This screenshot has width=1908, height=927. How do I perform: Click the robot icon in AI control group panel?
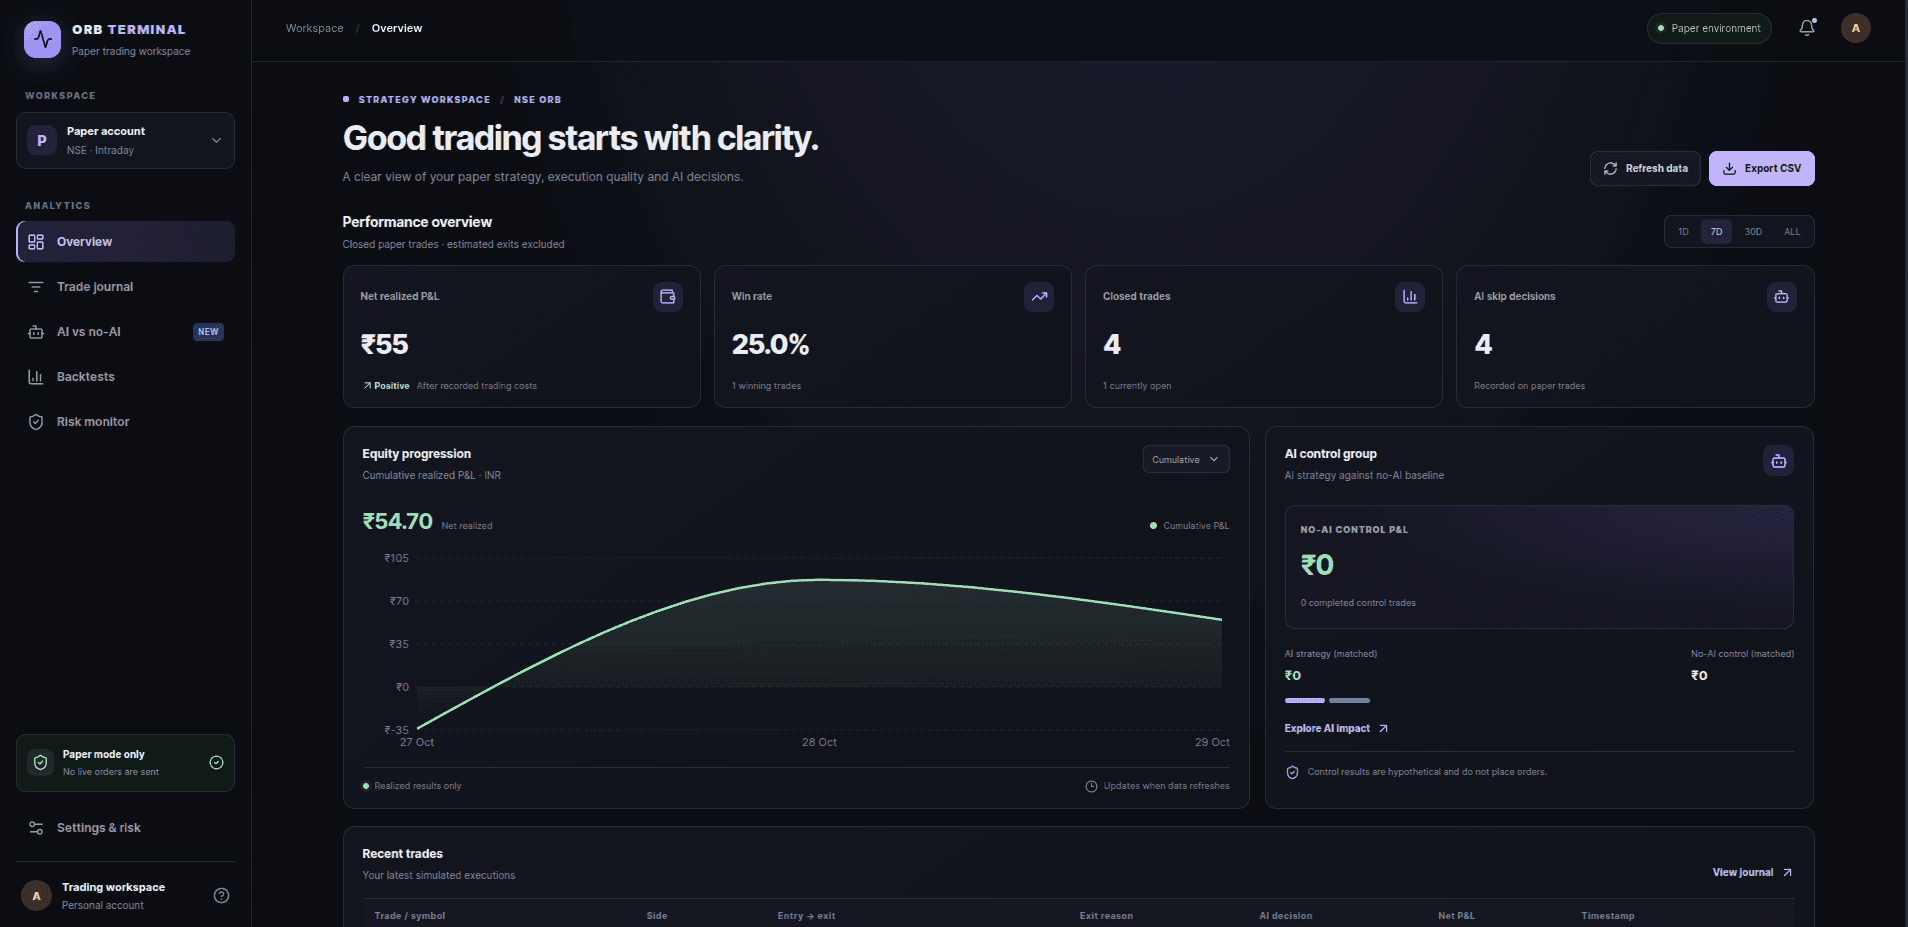point(1778,461)
